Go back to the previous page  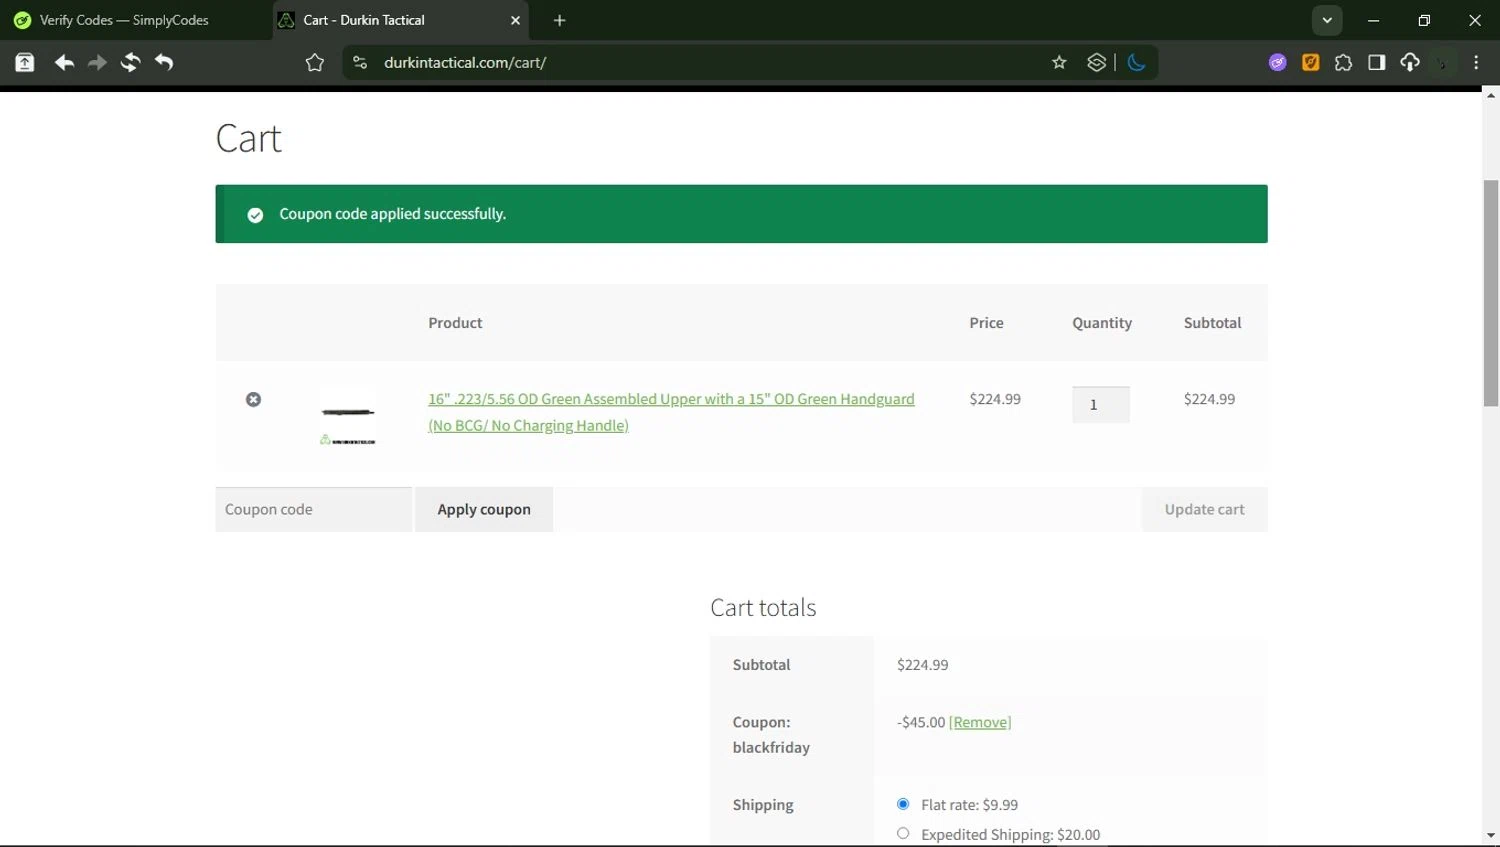(64, 62)
